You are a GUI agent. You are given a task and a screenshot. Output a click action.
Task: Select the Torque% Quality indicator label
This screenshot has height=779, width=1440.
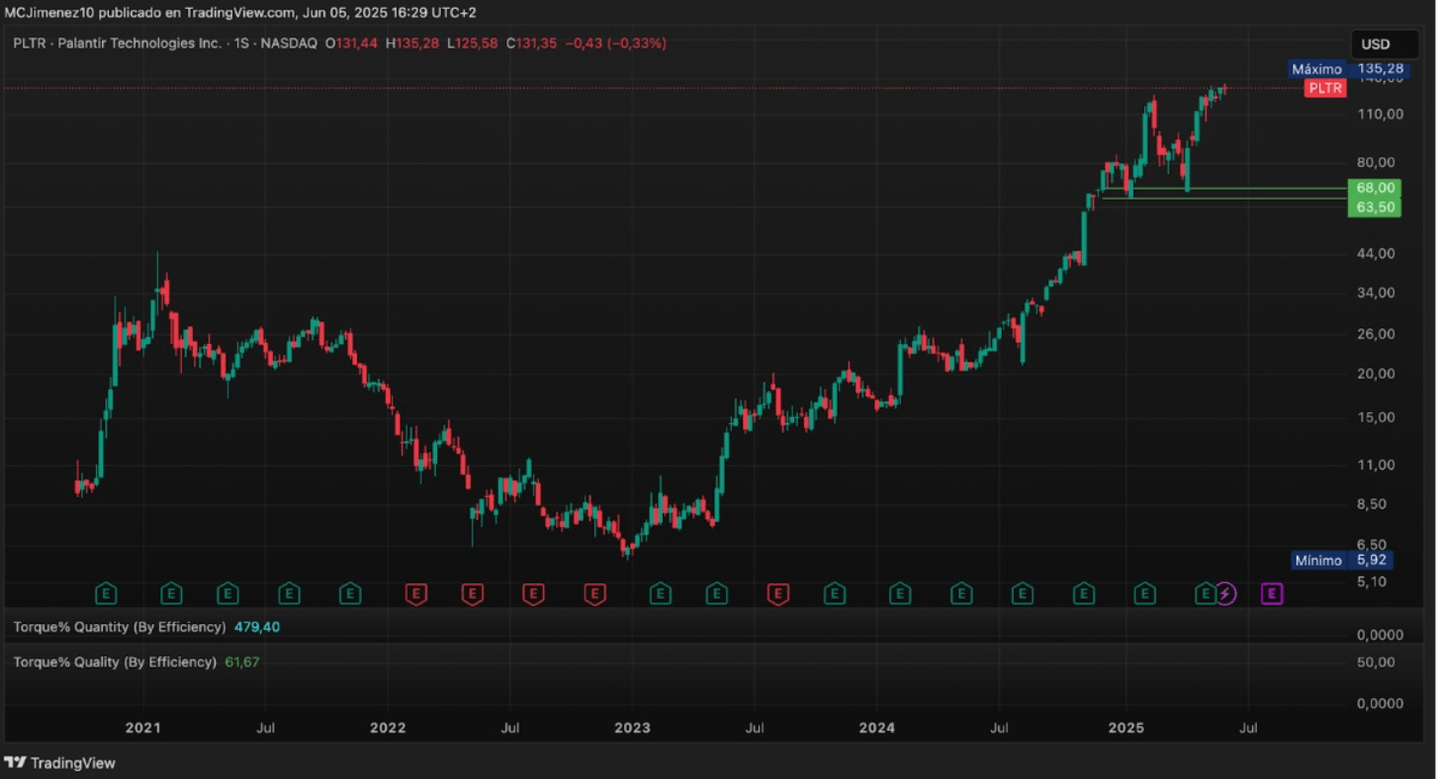point(115,662)
